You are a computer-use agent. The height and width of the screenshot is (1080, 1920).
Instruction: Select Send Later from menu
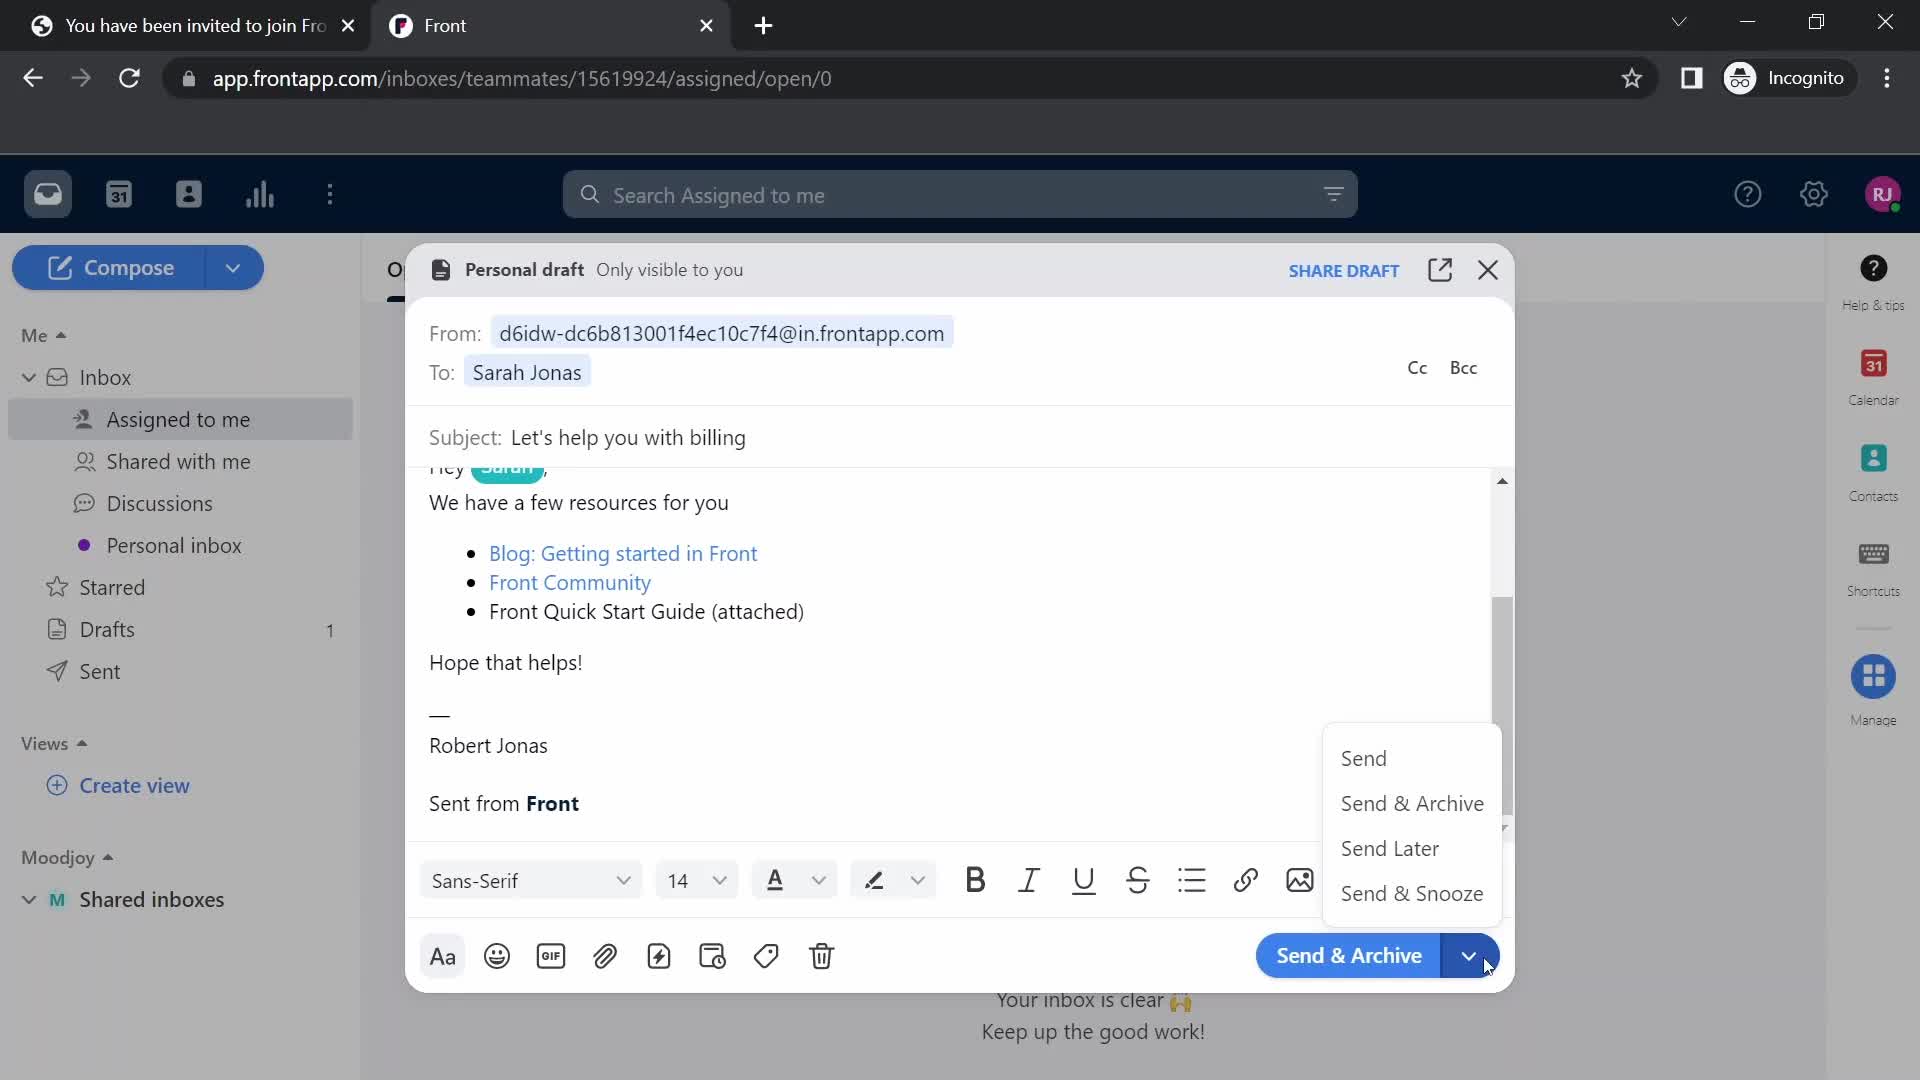pyautogui.click(x=1391, y=848)
